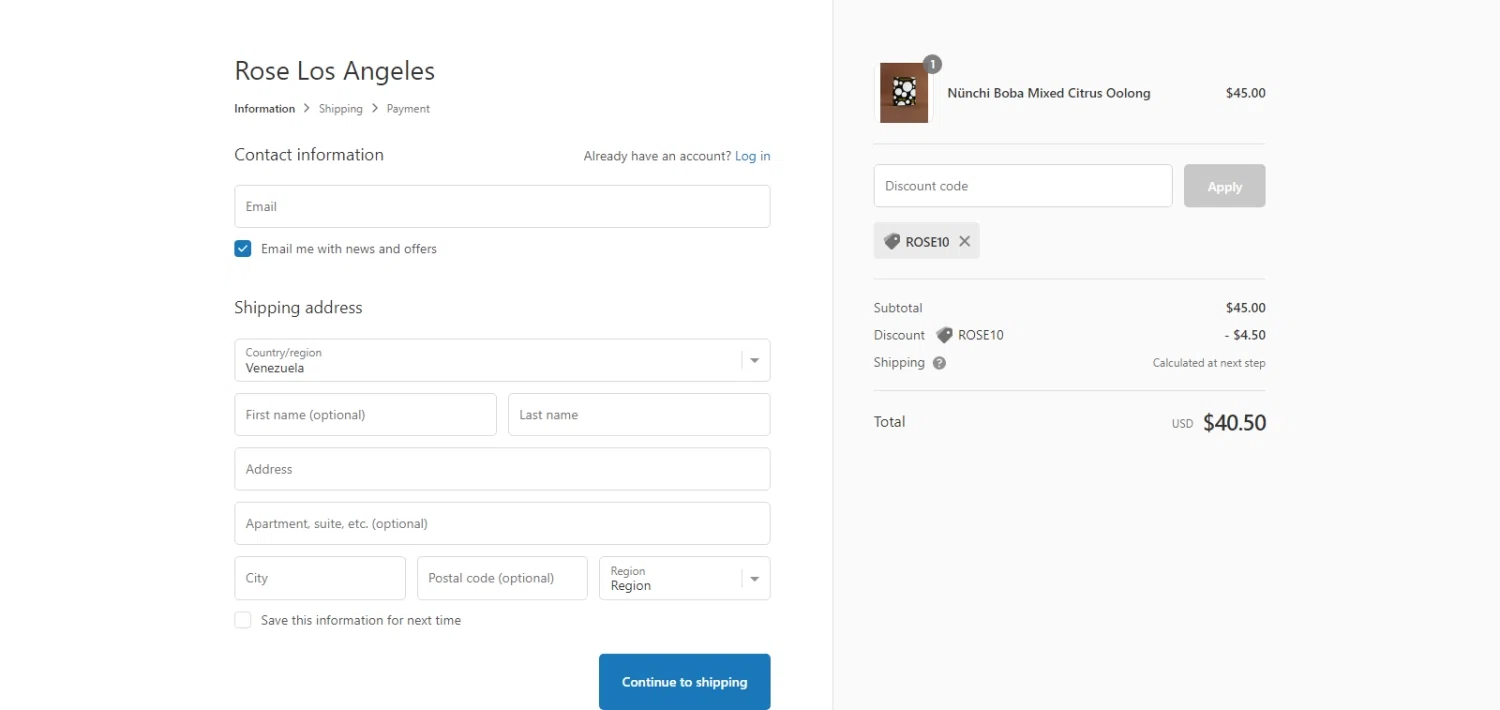Click 'Calculated at next step' text
Screen dimensions: 1500x710
[1209, 363]
